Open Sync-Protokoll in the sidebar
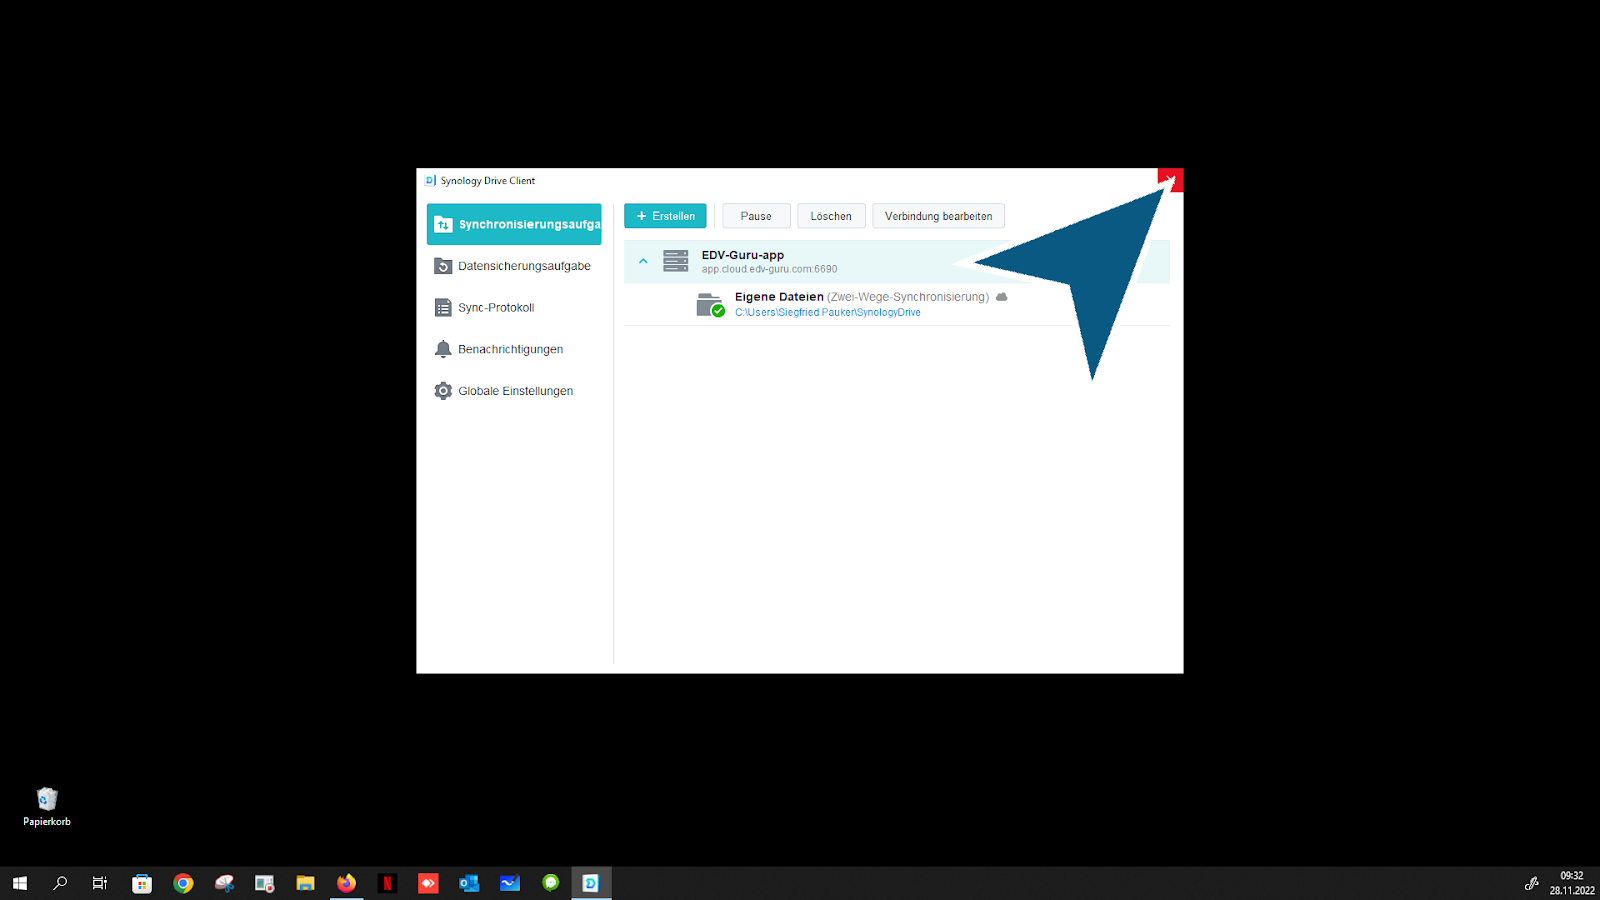The image size is (1600, 900). (x=514, y=308)
